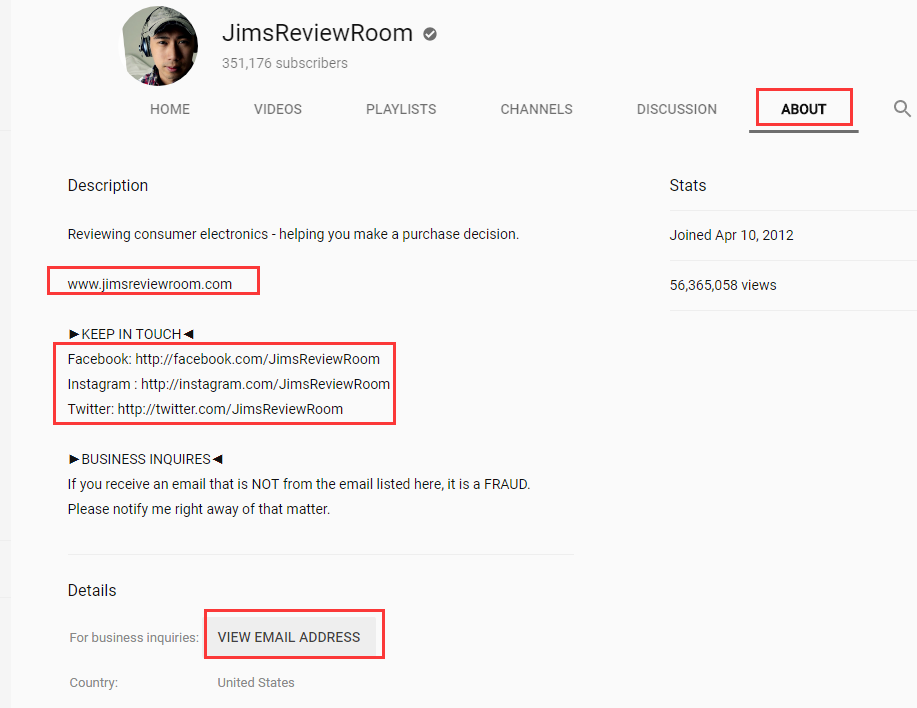Click the JimsReviewRoom channel name title

tap(317, 33)
